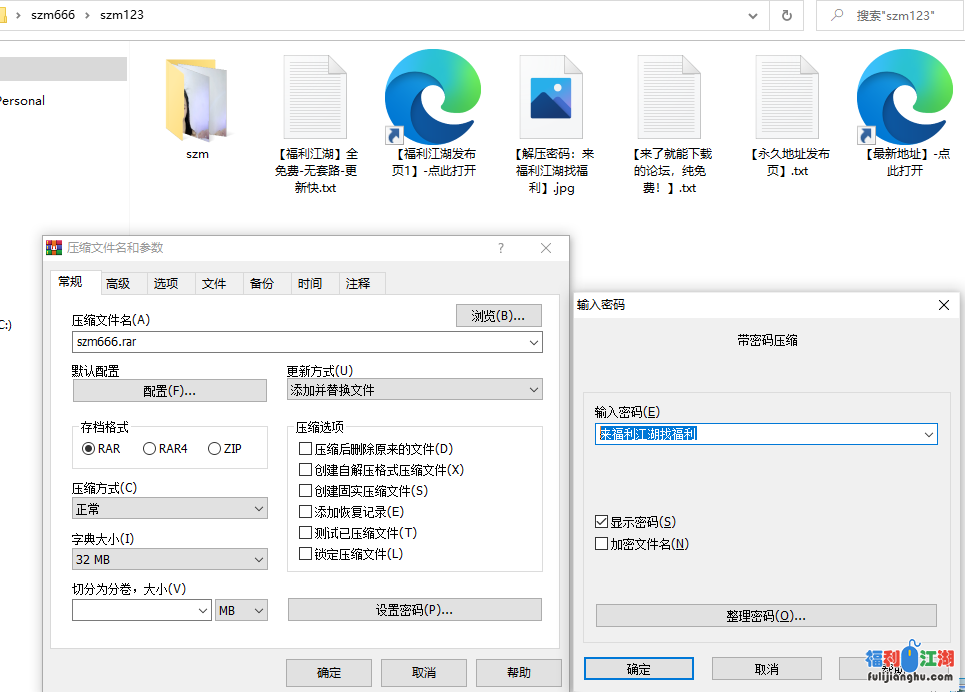This screenshot has height=692, width=965.
Task: Open the 压缩方式 dropdown
Action: pos(257,508)
